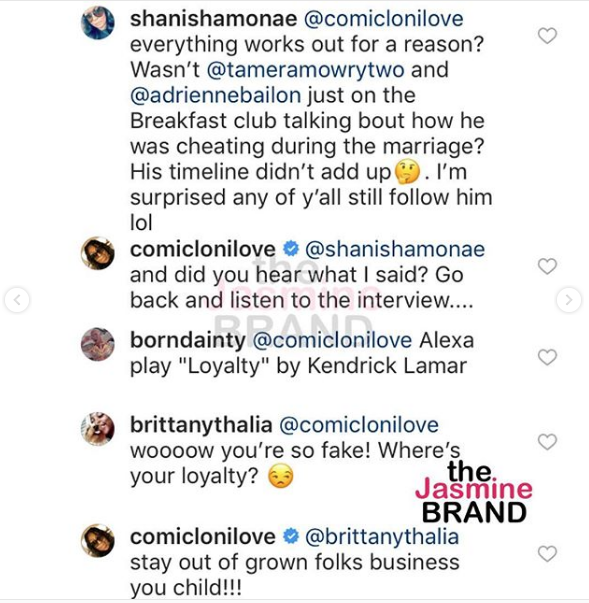Screen dimensions: 589x603
Task: View brittanythalia's profile avatar
Action: (x=98, y=429)
